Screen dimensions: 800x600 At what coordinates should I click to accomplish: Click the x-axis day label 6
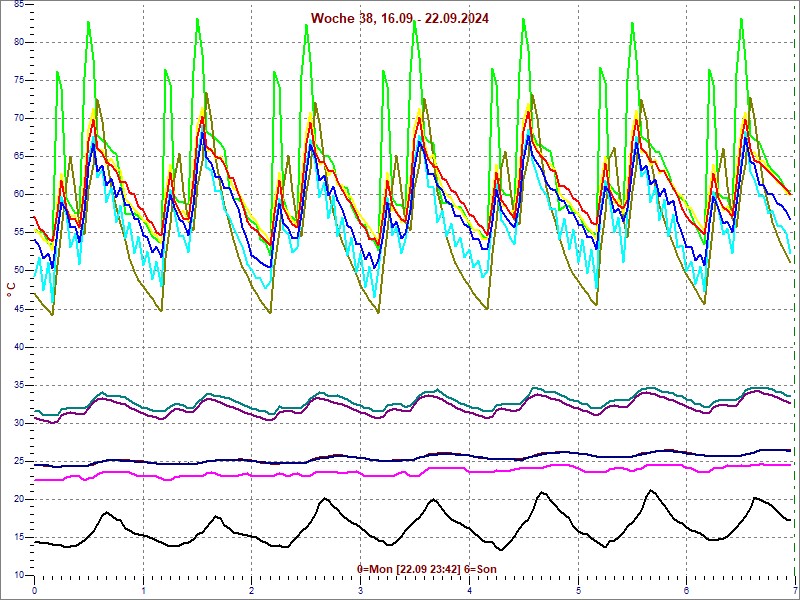(x=687, y=591)
